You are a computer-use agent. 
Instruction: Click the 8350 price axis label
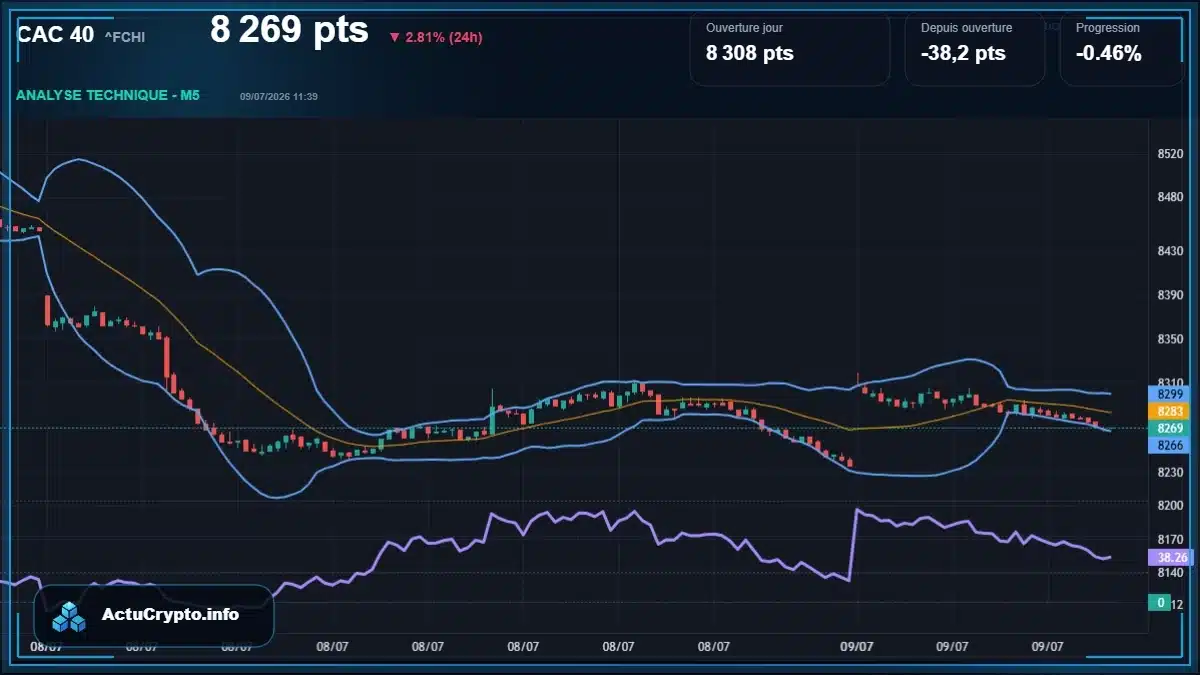click(x=1170, y=339)
